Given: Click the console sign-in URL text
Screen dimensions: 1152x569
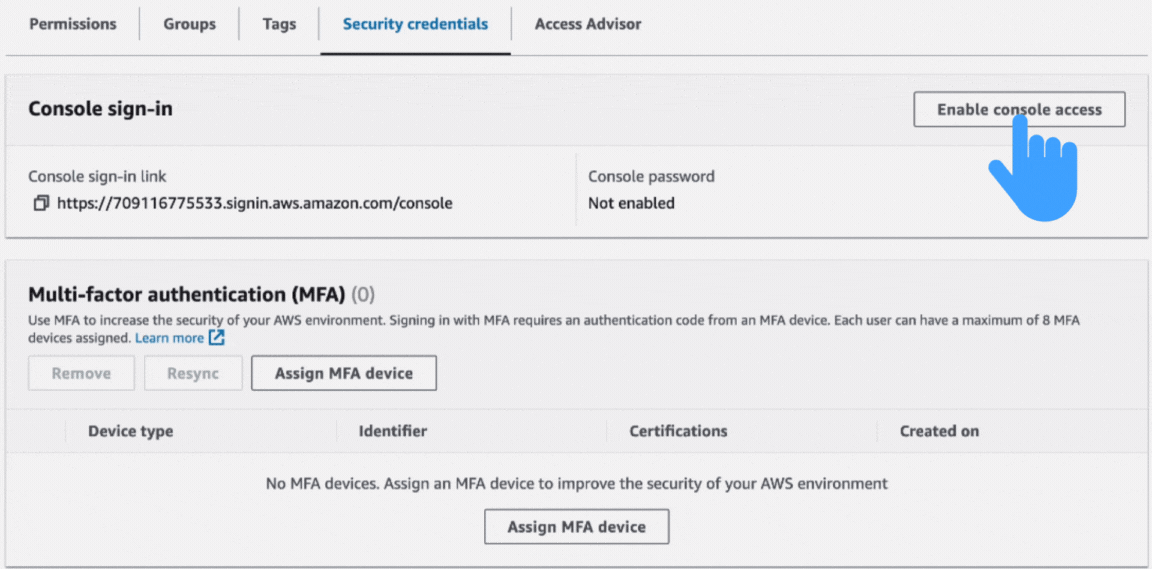Looking at the screenshot, I should pos(254,203).
